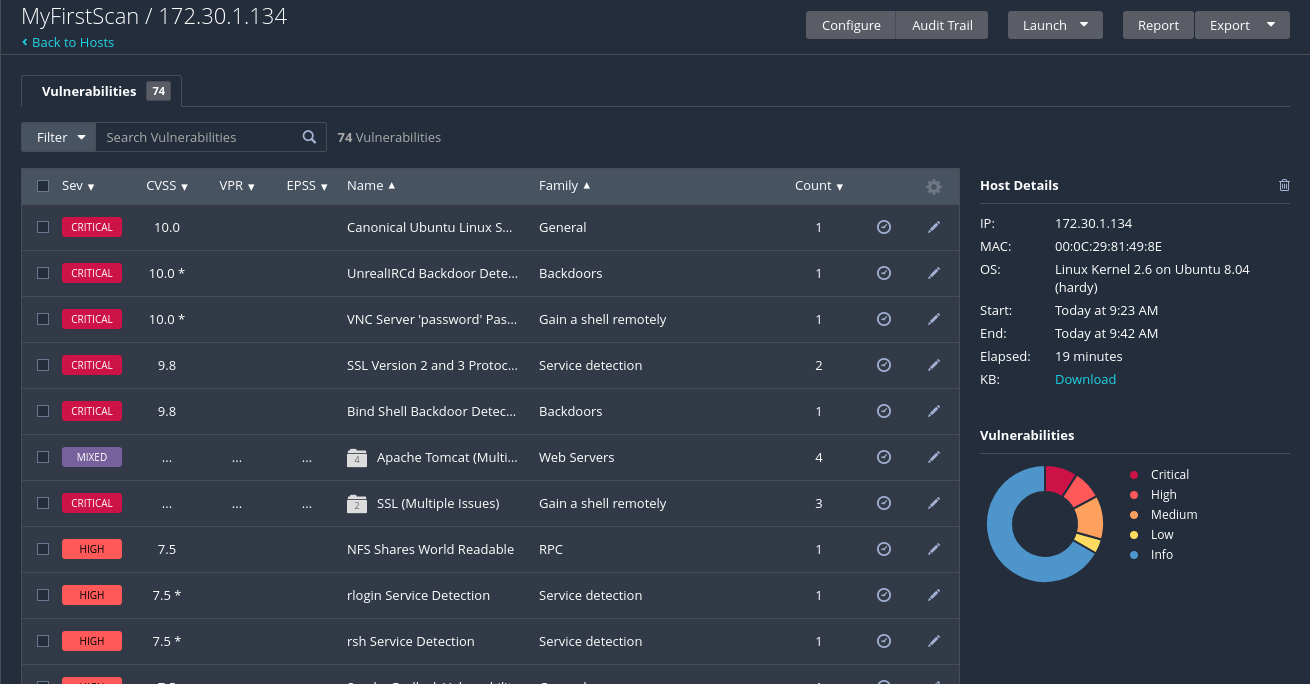Click the MIXED severity badge
The image size is (1310, 684).
(92, 457)
